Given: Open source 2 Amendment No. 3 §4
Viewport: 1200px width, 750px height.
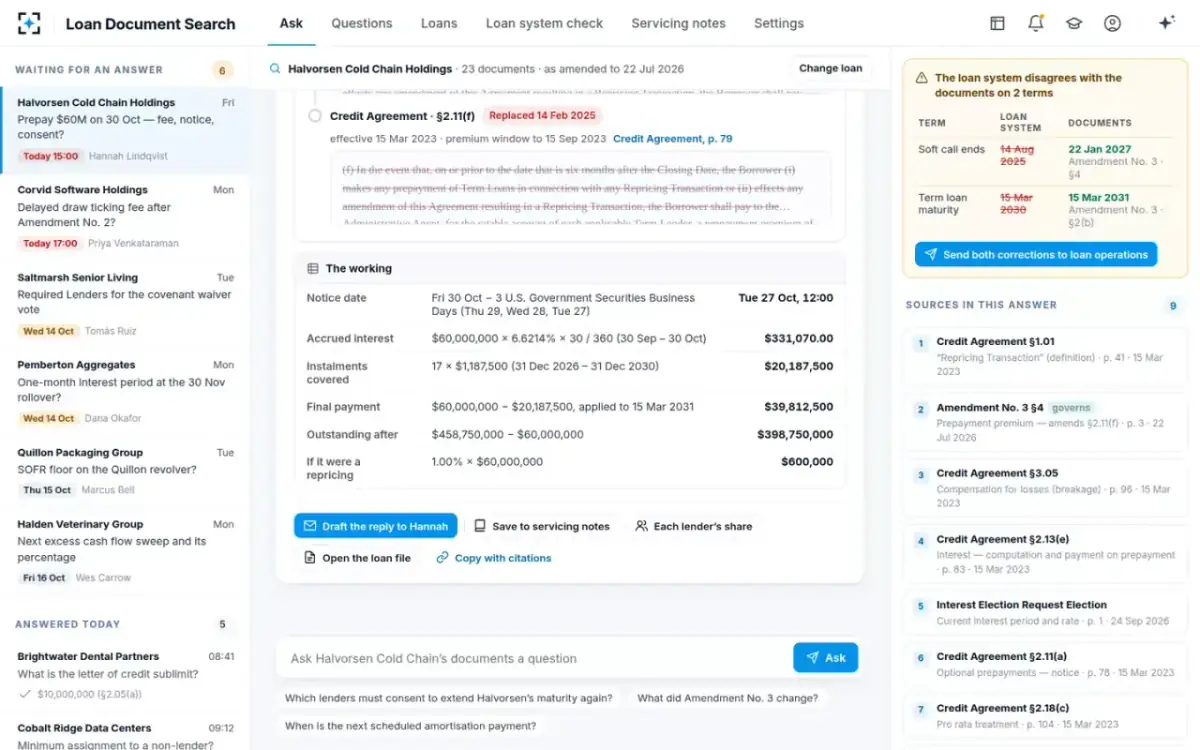Looking at the screenshot, I should [1045, 423].
